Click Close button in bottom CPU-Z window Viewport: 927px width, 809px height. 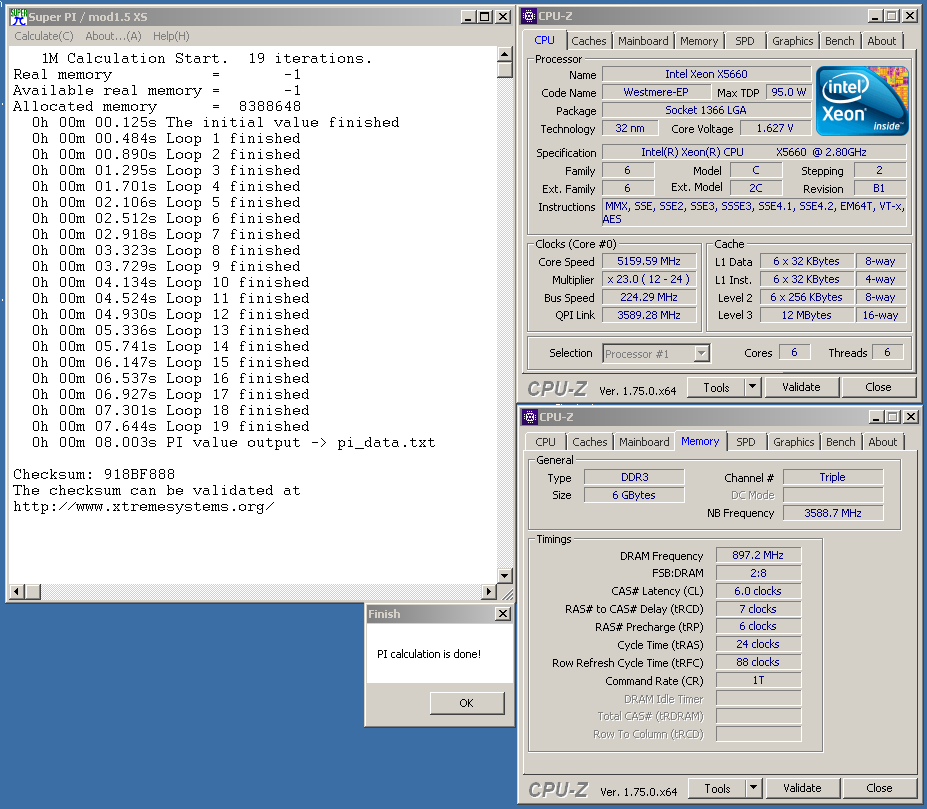pos(879,788)
